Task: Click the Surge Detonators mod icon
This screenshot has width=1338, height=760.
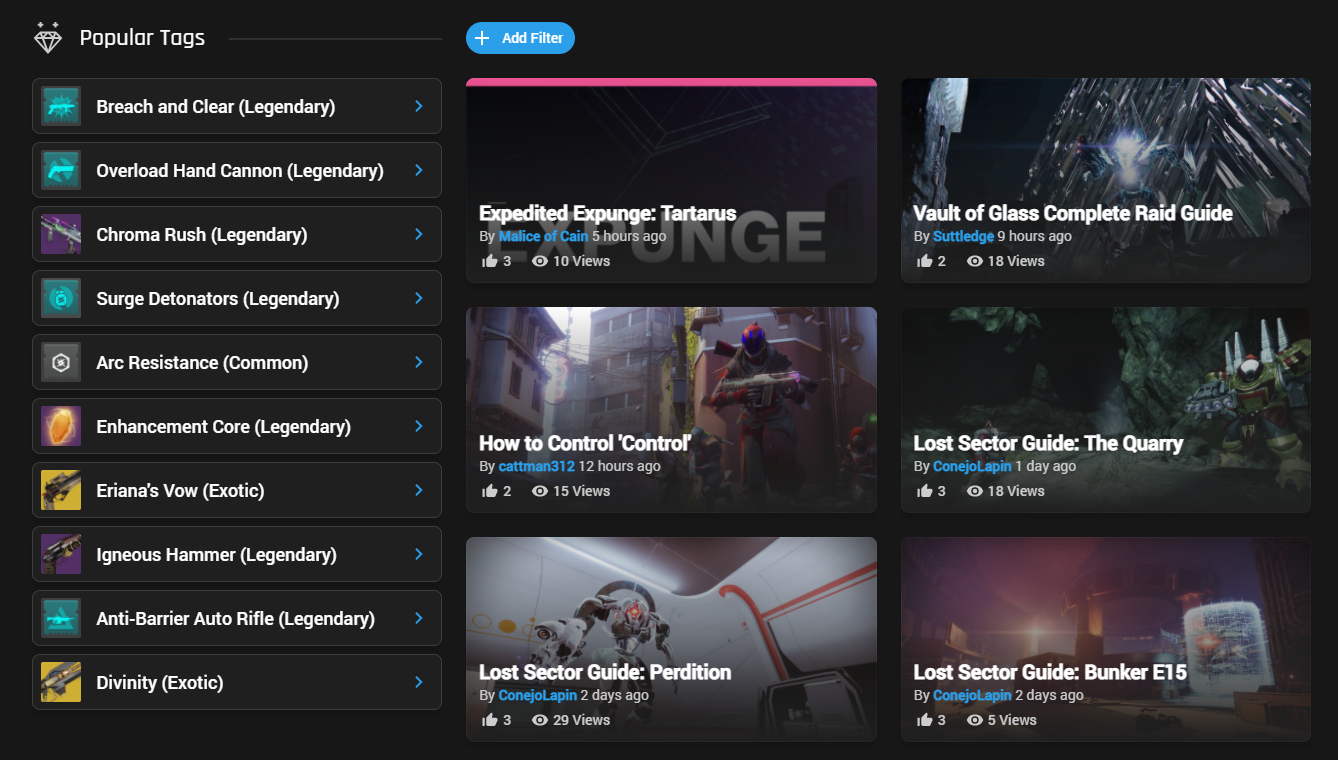Action: coord(61,298)
